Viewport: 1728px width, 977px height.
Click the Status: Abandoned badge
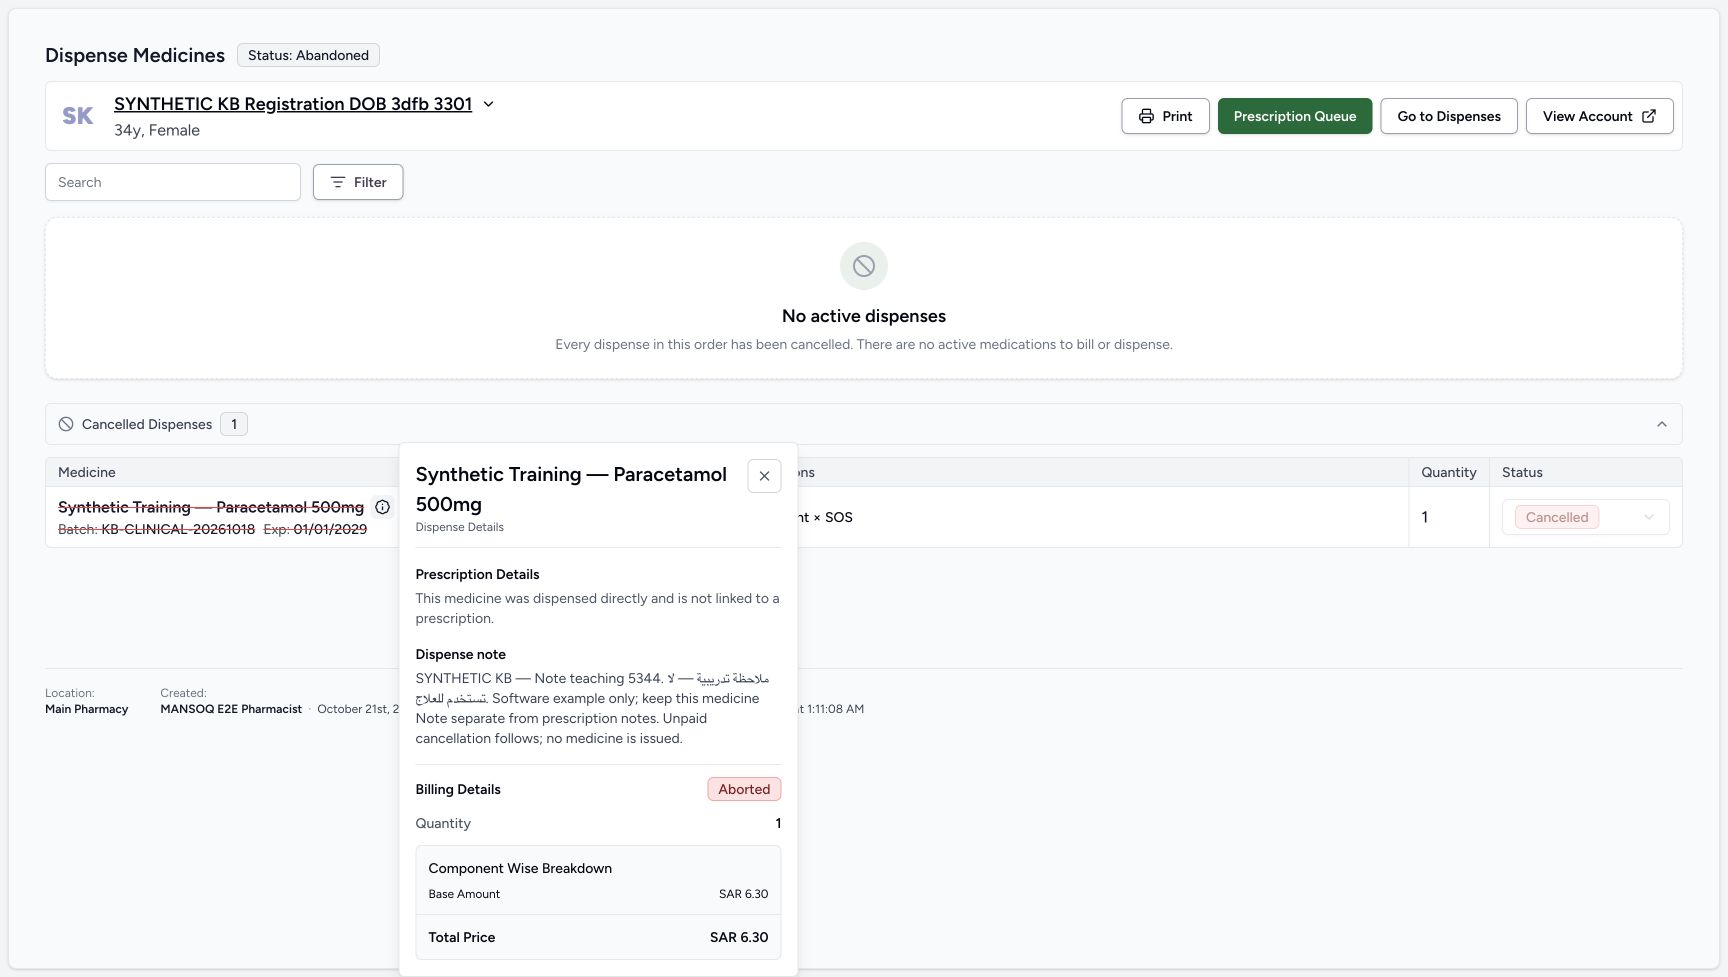pos(308,55)
